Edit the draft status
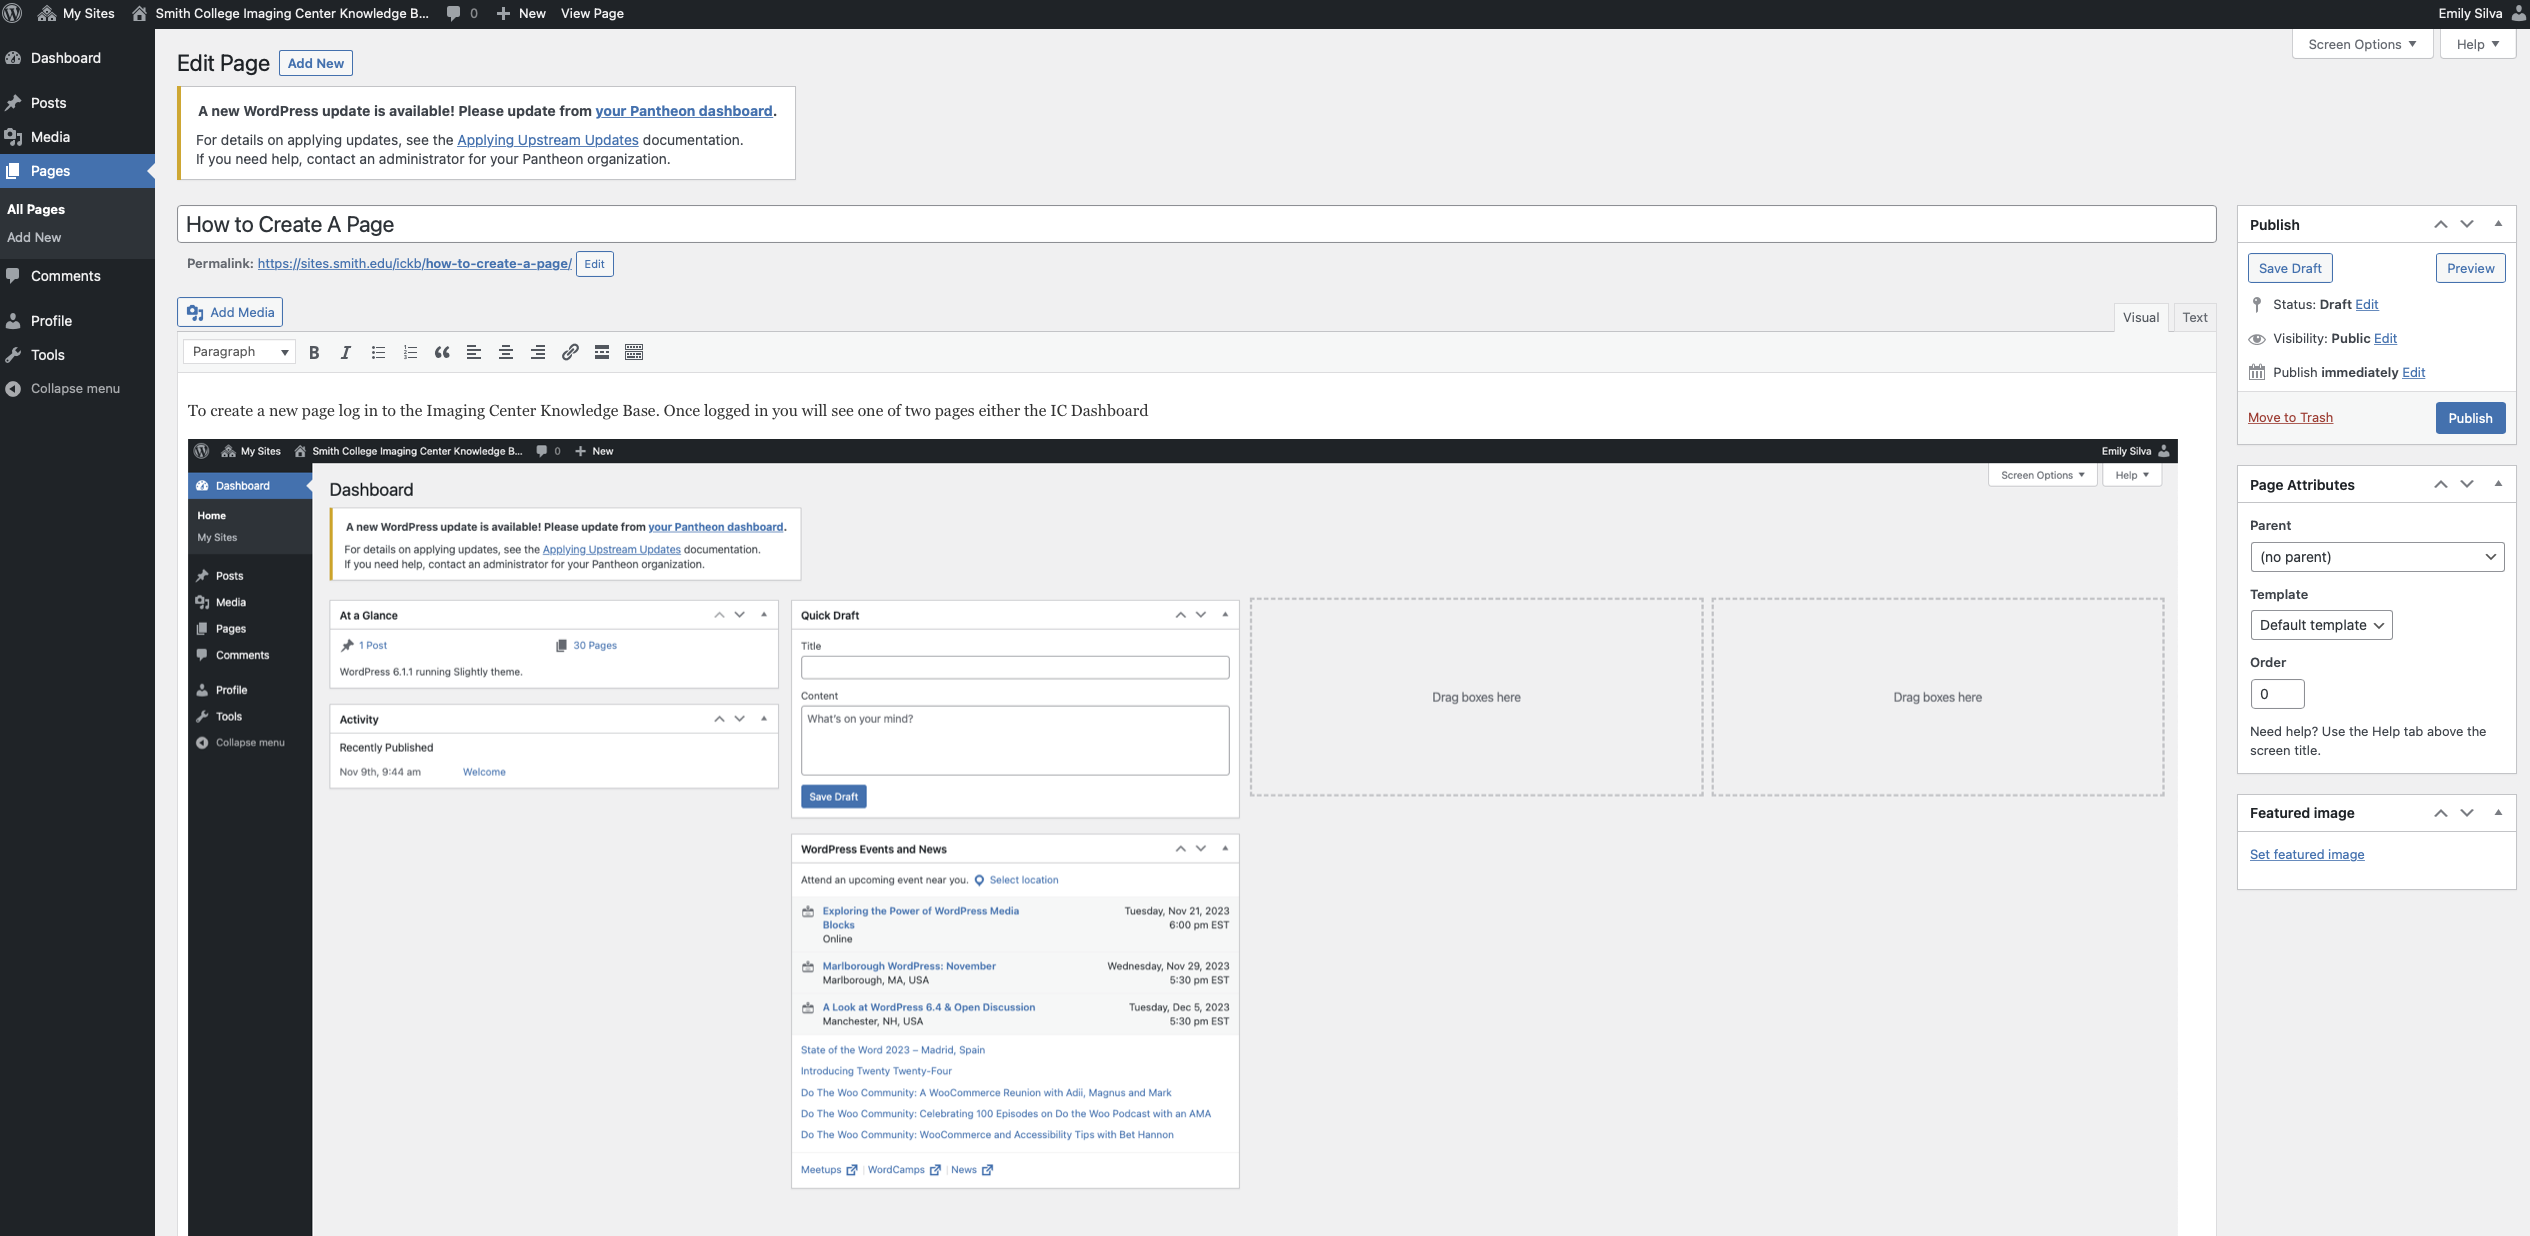The height and width of the screenshot is (1236, 2530). pyautogui.click(x=2366, y=304)
